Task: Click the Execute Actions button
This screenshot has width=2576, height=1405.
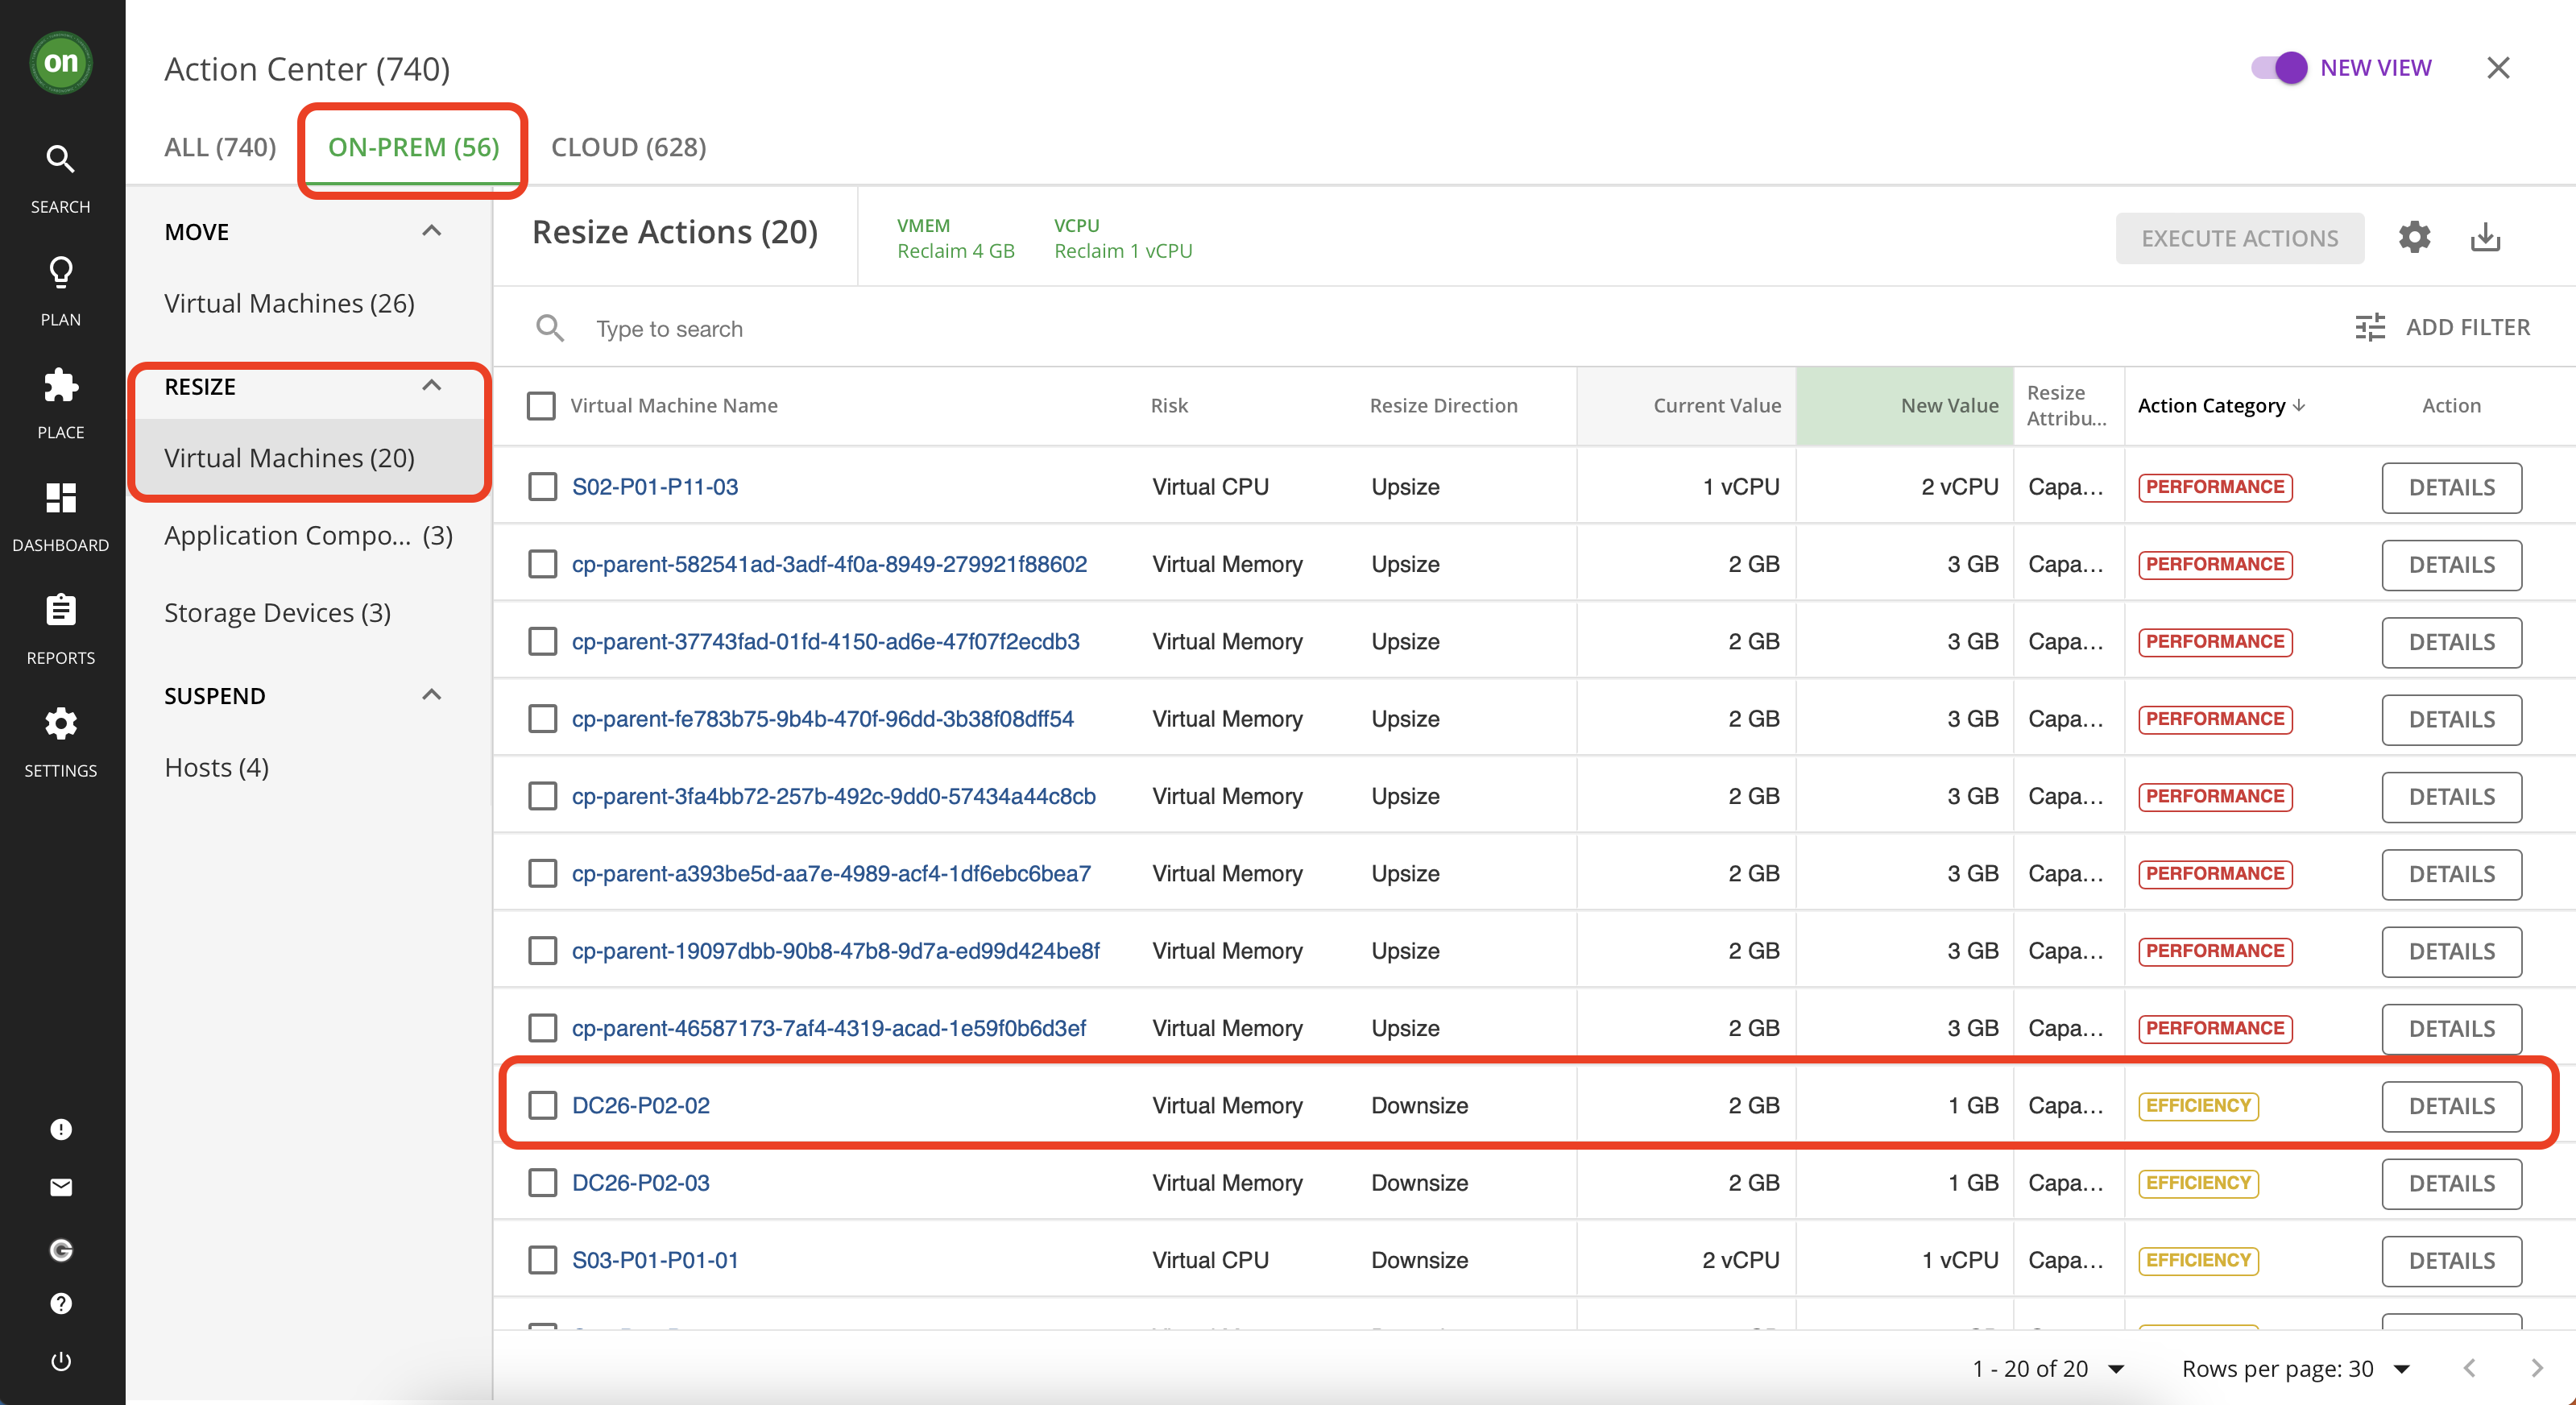Action: tap(2239, 238)
